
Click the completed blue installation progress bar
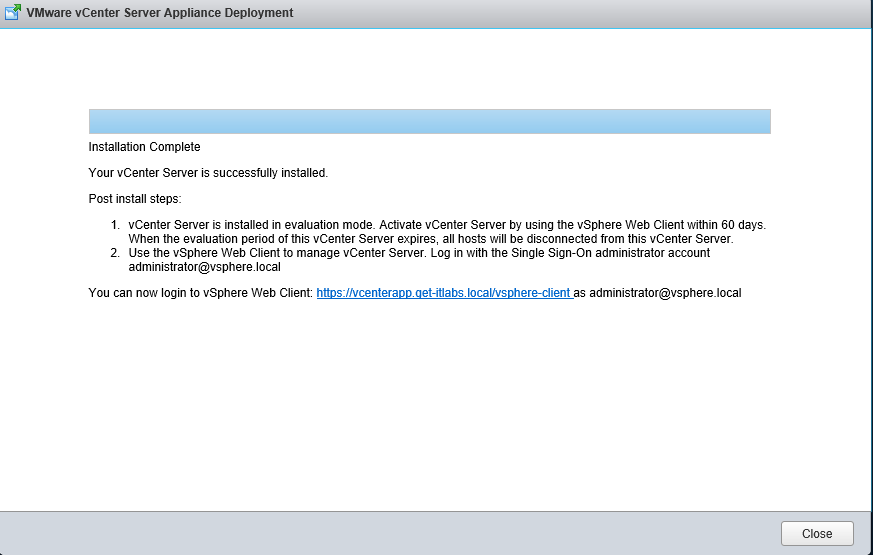coord(429,121)
